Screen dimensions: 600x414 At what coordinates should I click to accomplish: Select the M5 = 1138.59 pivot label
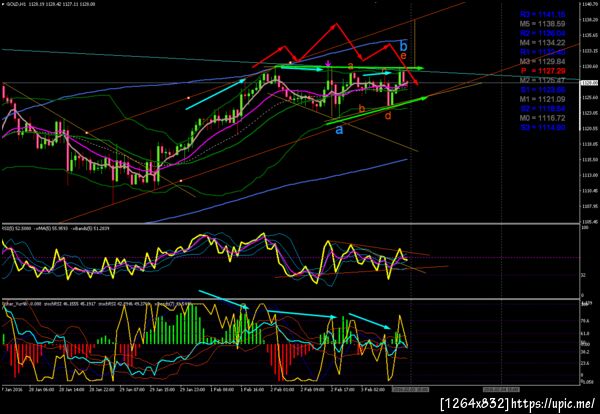(x=542, y=24)
